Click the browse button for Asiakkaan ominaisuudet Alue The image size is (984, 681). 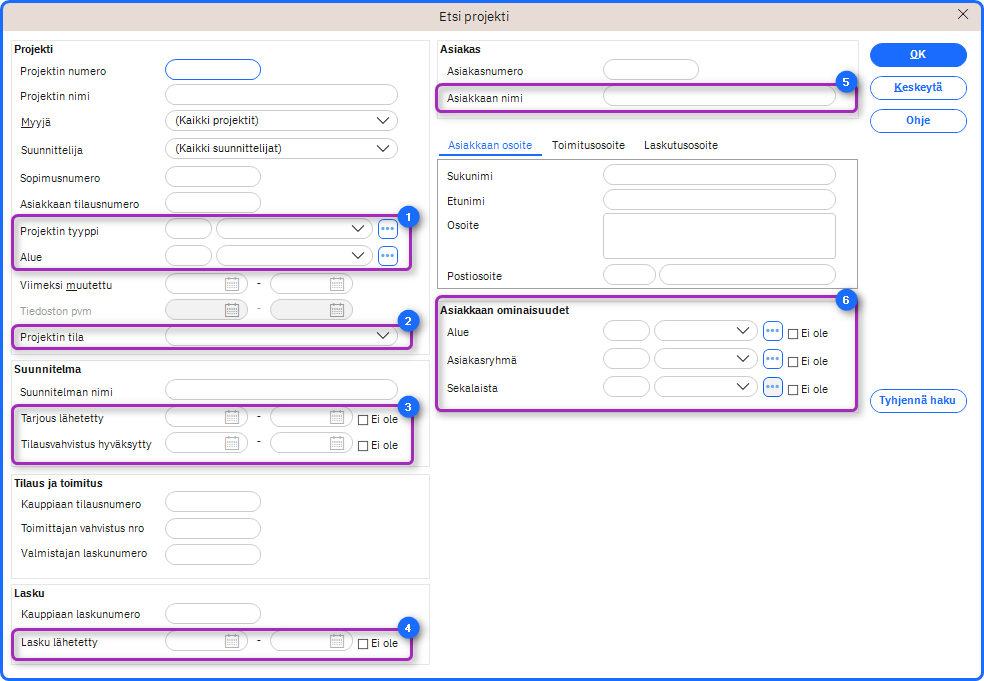pyautogui.click(x=773, y=331)
